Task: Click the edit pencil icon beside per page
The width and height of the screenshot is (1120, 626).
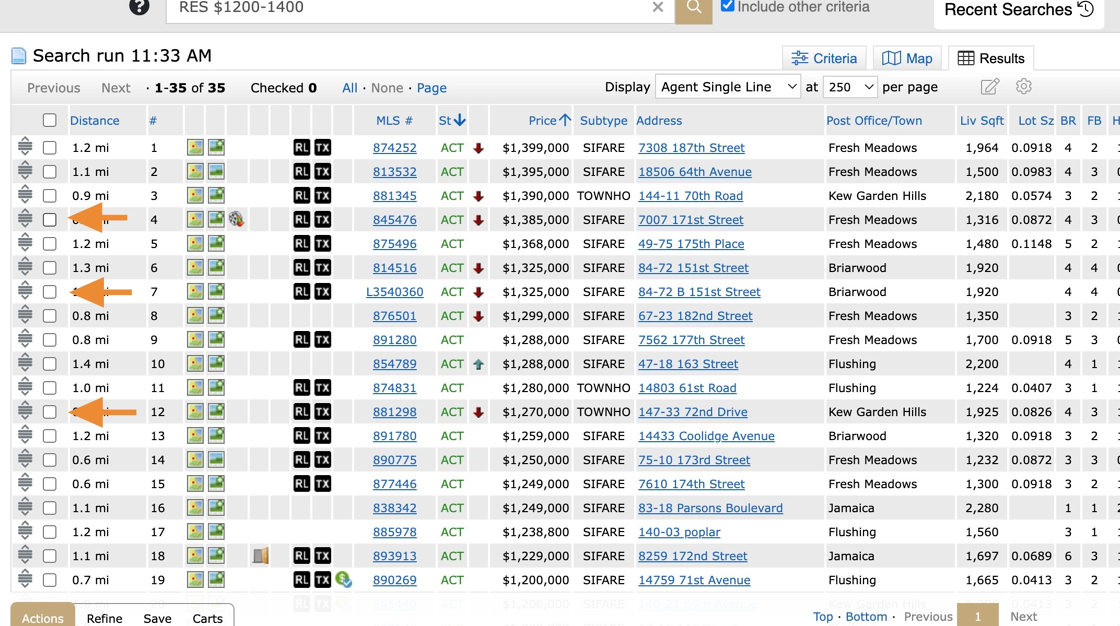Action: coord(989,87)
